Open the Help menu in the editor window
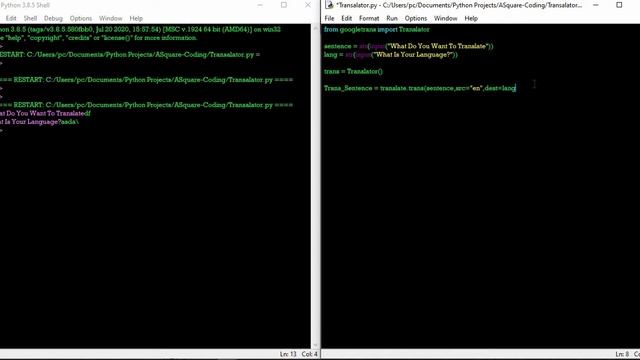Viewport: 640px width, 360px height. (471, 18)
